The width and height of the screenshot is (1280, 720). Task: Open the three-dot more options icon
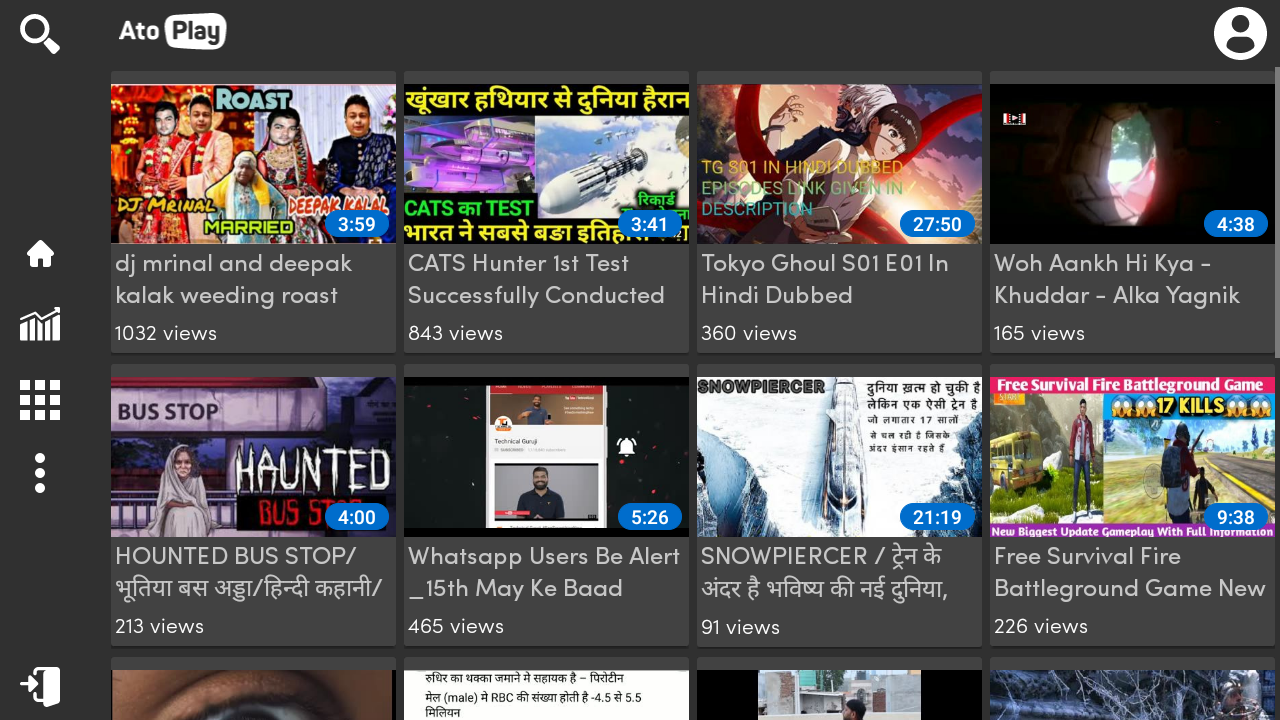[x=40, y=473]
